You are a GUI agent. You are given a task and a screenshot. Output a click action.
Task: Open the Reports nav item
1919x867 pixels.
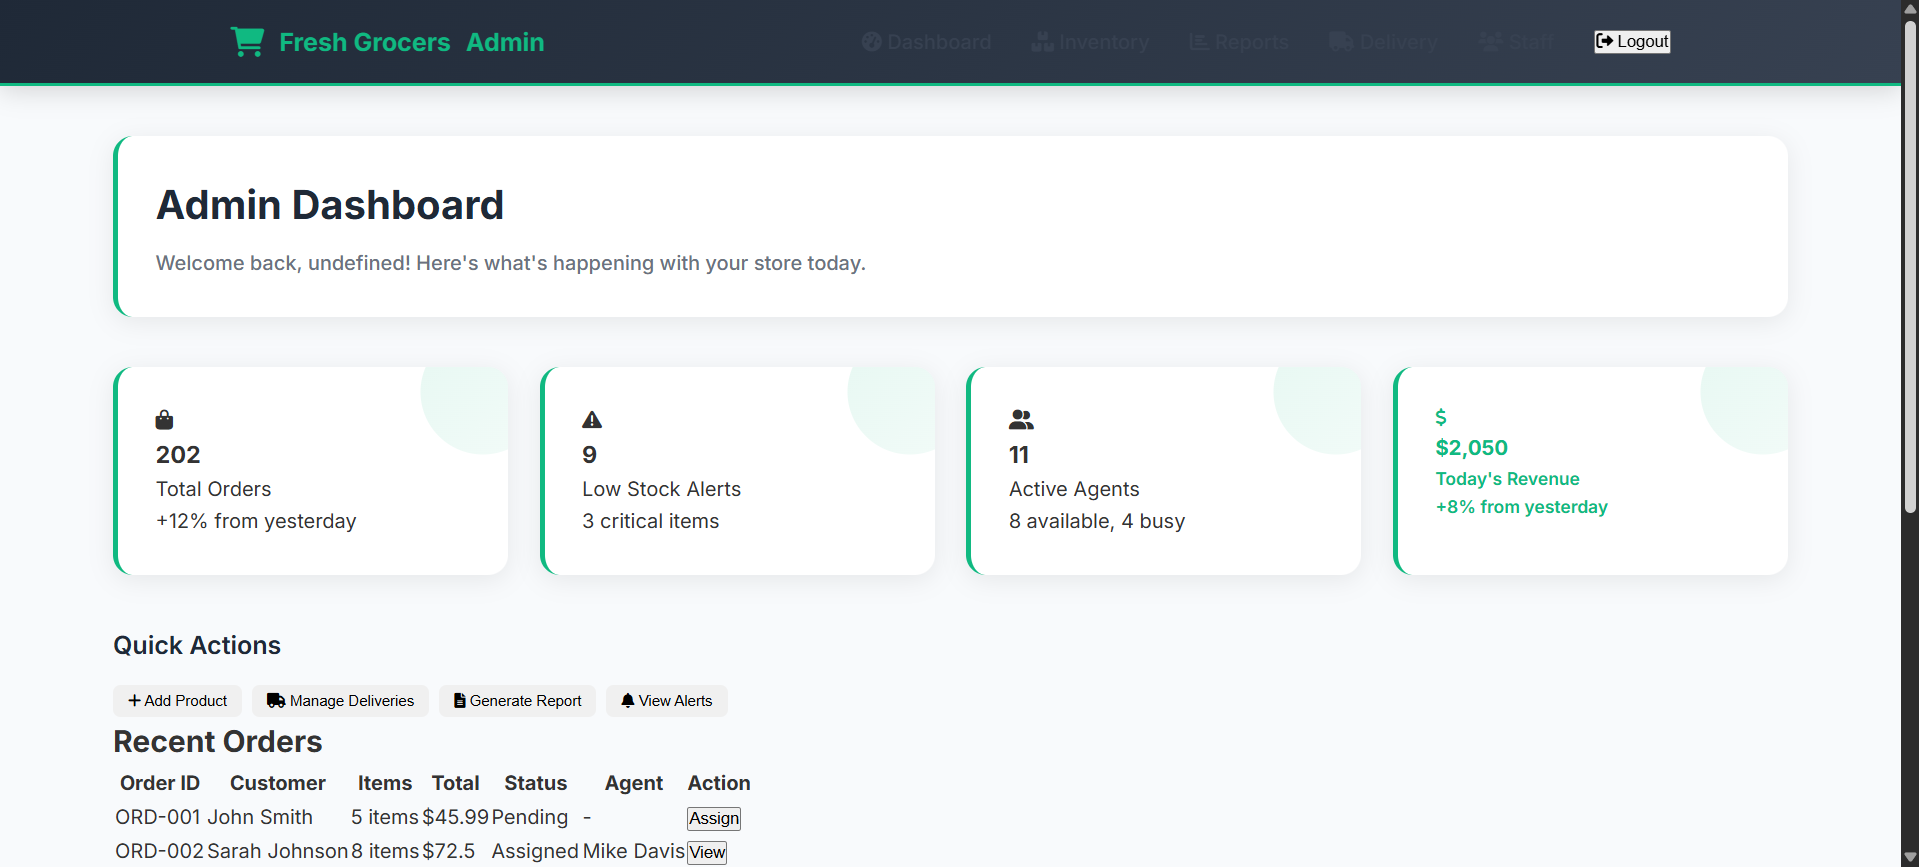click(1239, 42)
